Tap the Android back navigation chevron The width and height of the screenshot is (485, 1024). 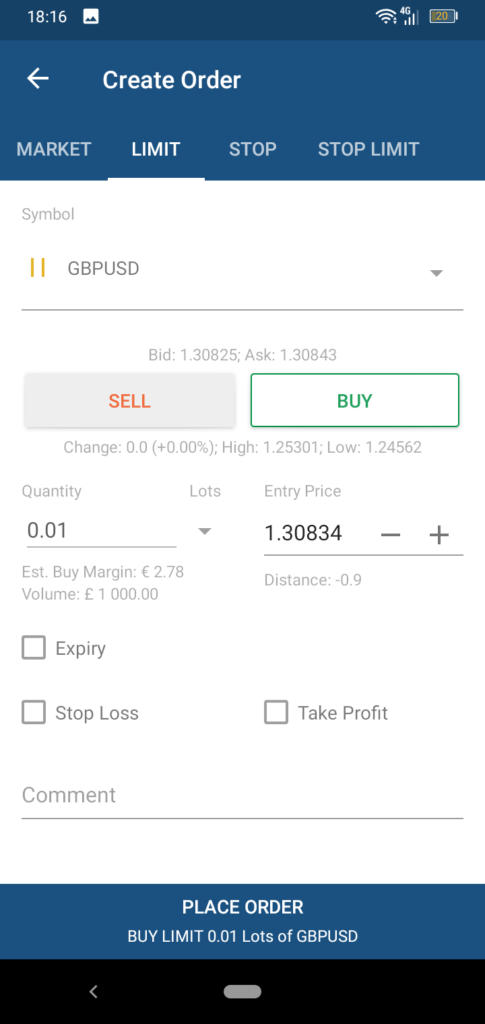click(93, 991)
